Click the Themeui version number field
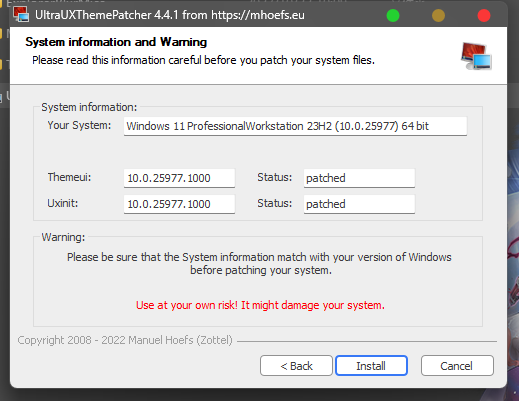519x401 pixels. 179,178
